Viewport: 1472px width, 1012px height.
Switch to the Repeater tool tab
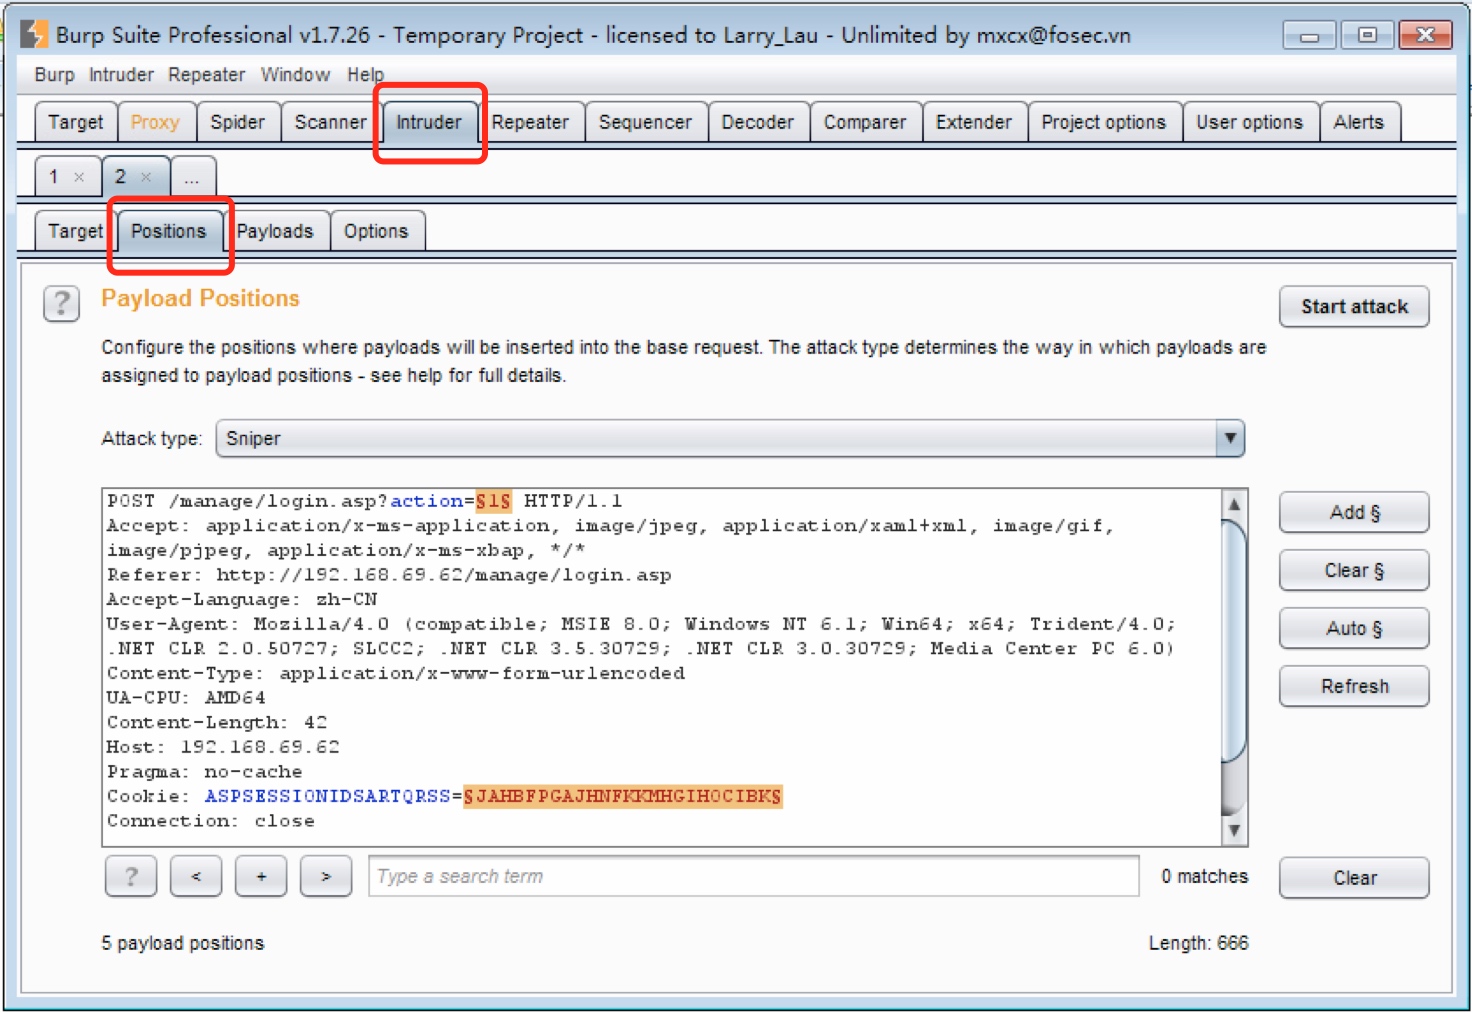coord(530,122)
